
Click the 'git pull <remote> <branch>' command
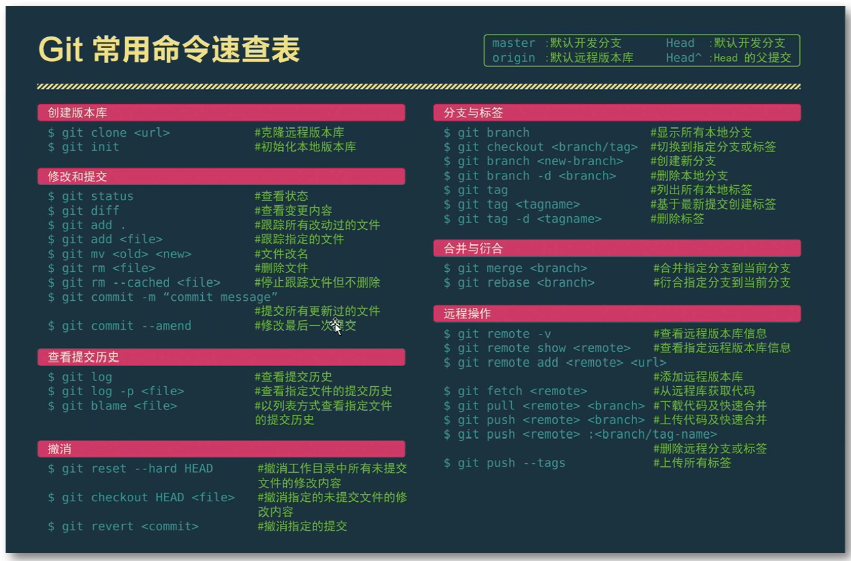click(544, 406)
